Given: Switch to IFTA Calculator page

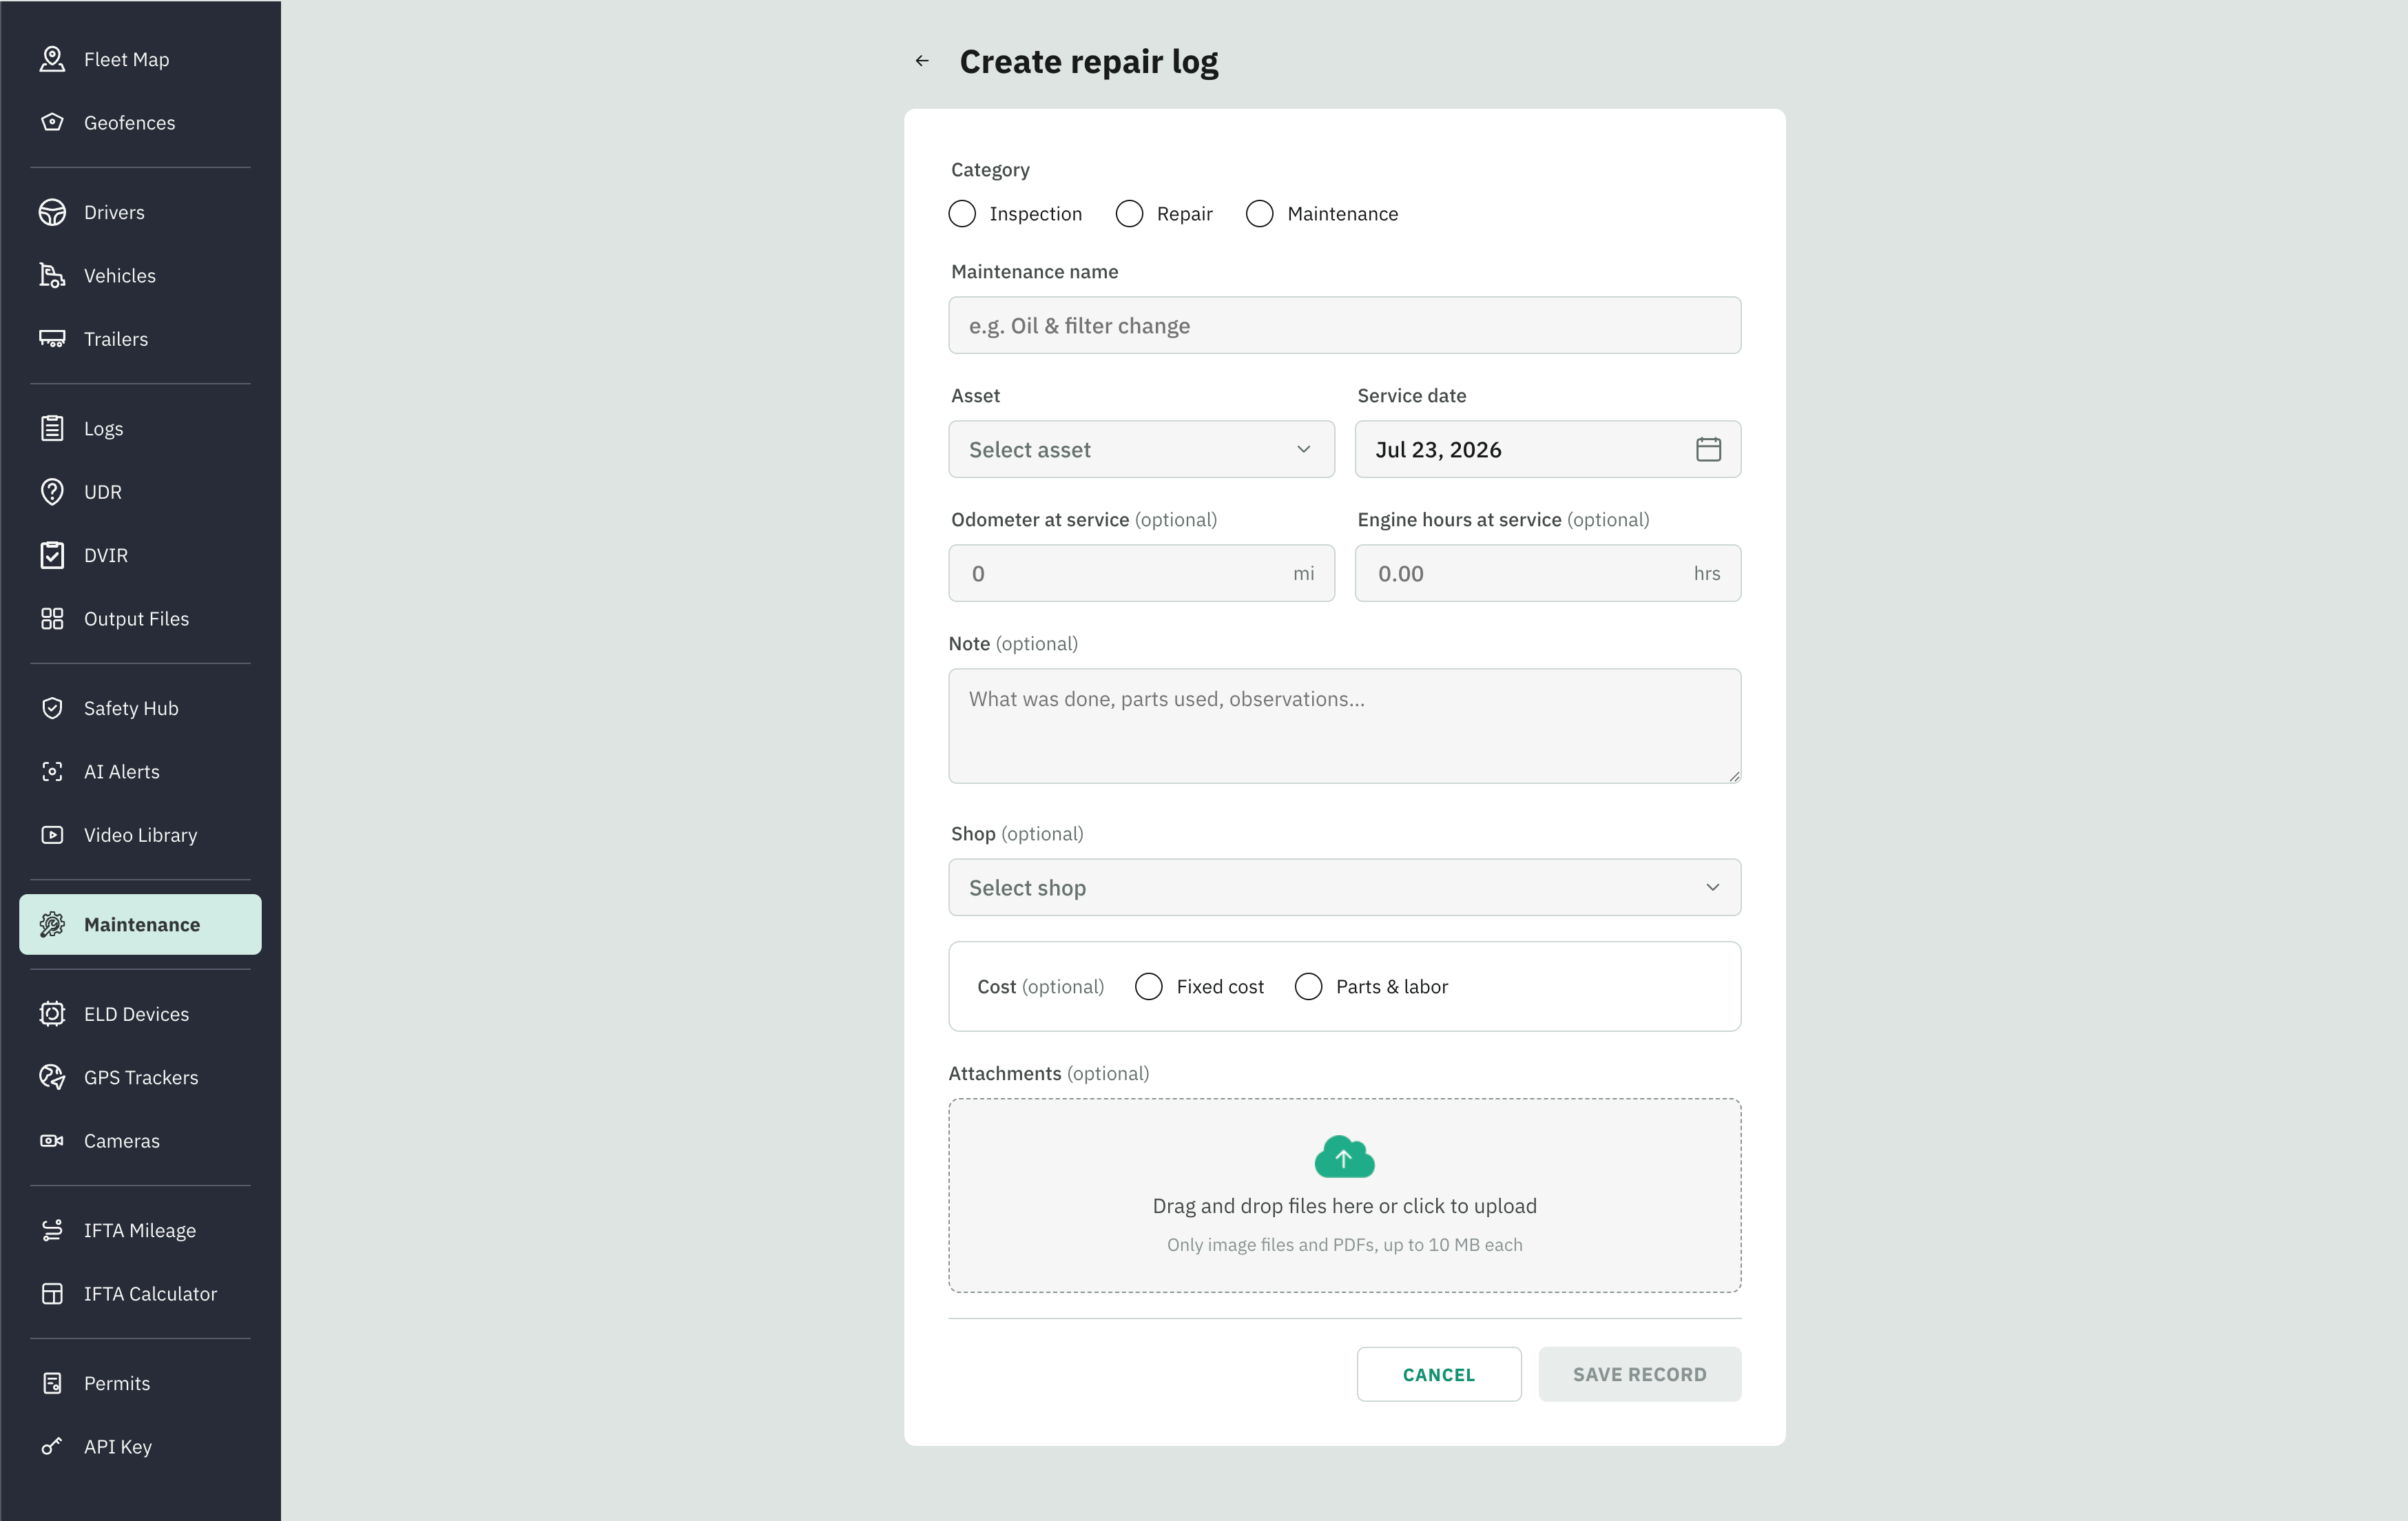Looking at the screenshot, I should pos(140,1294).
